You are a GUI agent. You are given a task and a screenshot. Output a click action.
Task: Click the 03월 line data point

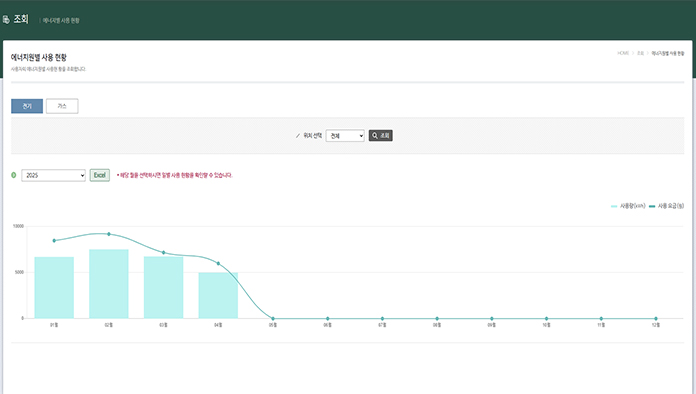pyautogui.click(x=163, y=252)
